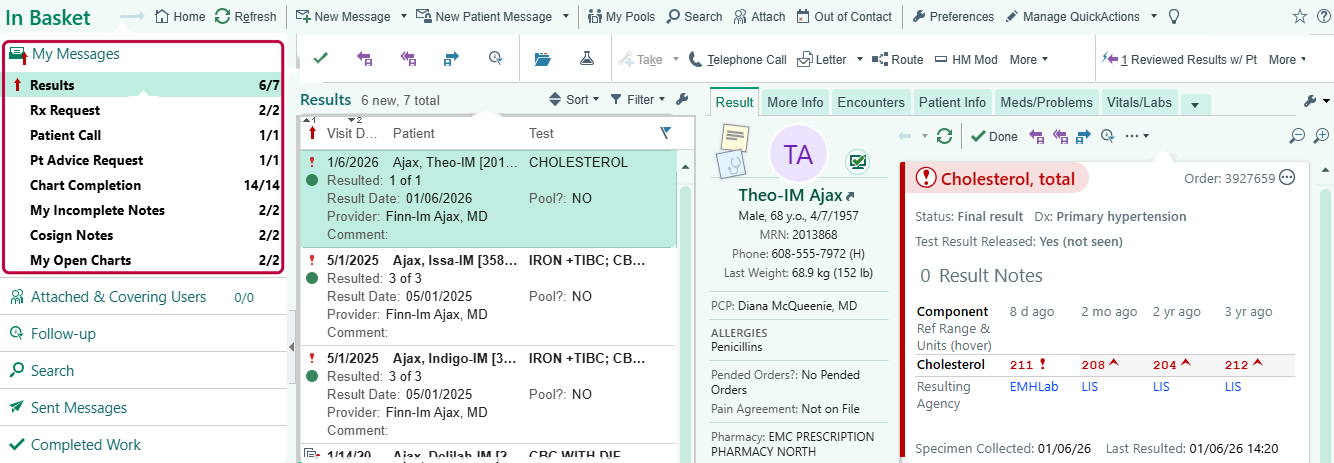
Task: Click Done in result pane toolbar
Action: tap(994, 136)
